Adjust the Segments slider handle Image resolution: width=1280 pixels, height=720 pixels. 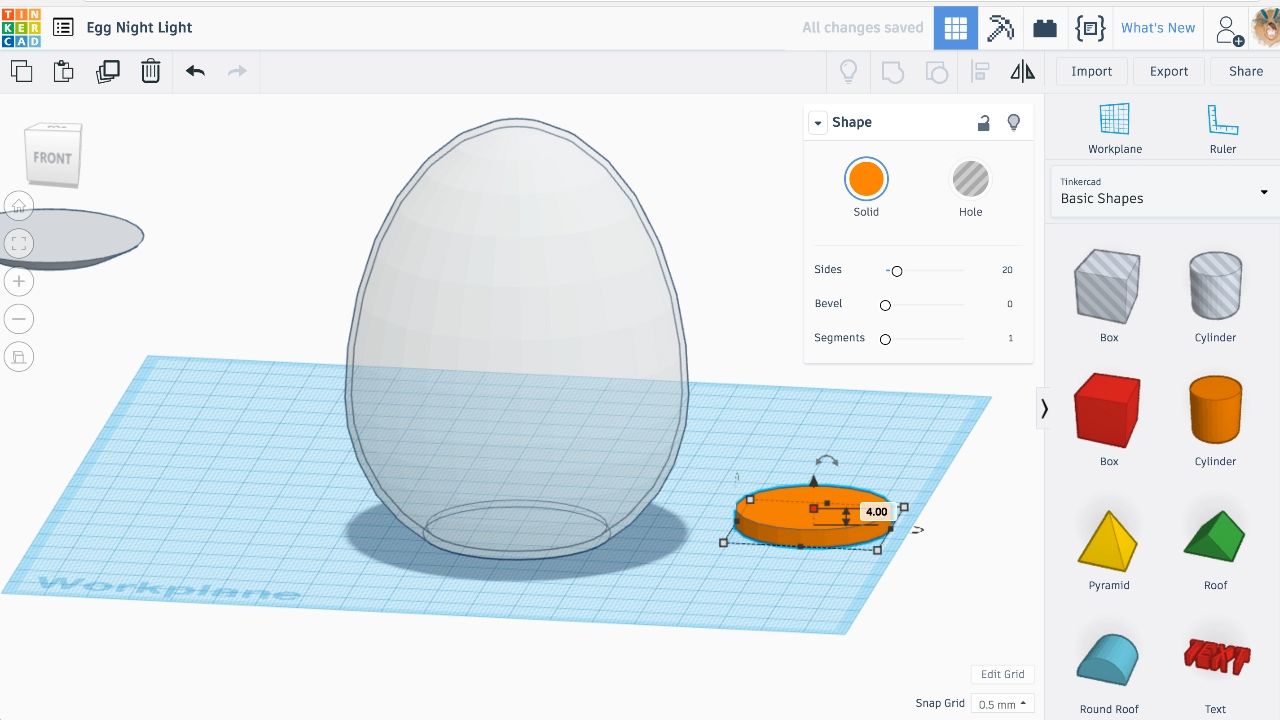click(885, 339)
